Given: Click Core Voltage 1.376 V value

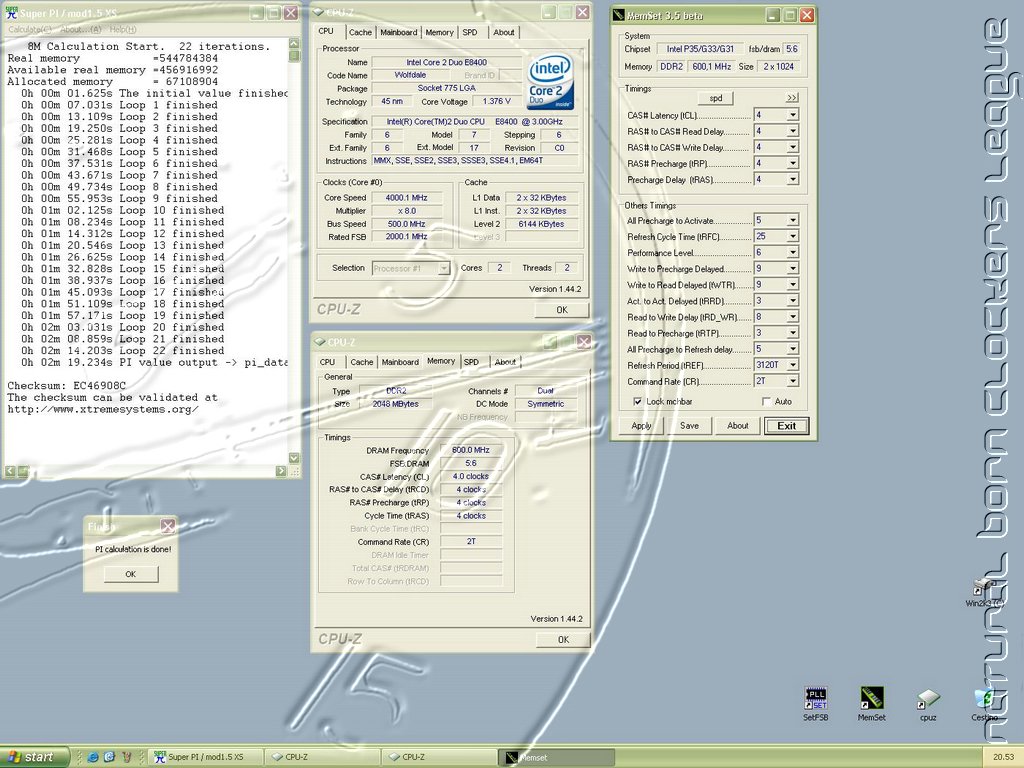Looking at the screenshot, I should (498, 101).
